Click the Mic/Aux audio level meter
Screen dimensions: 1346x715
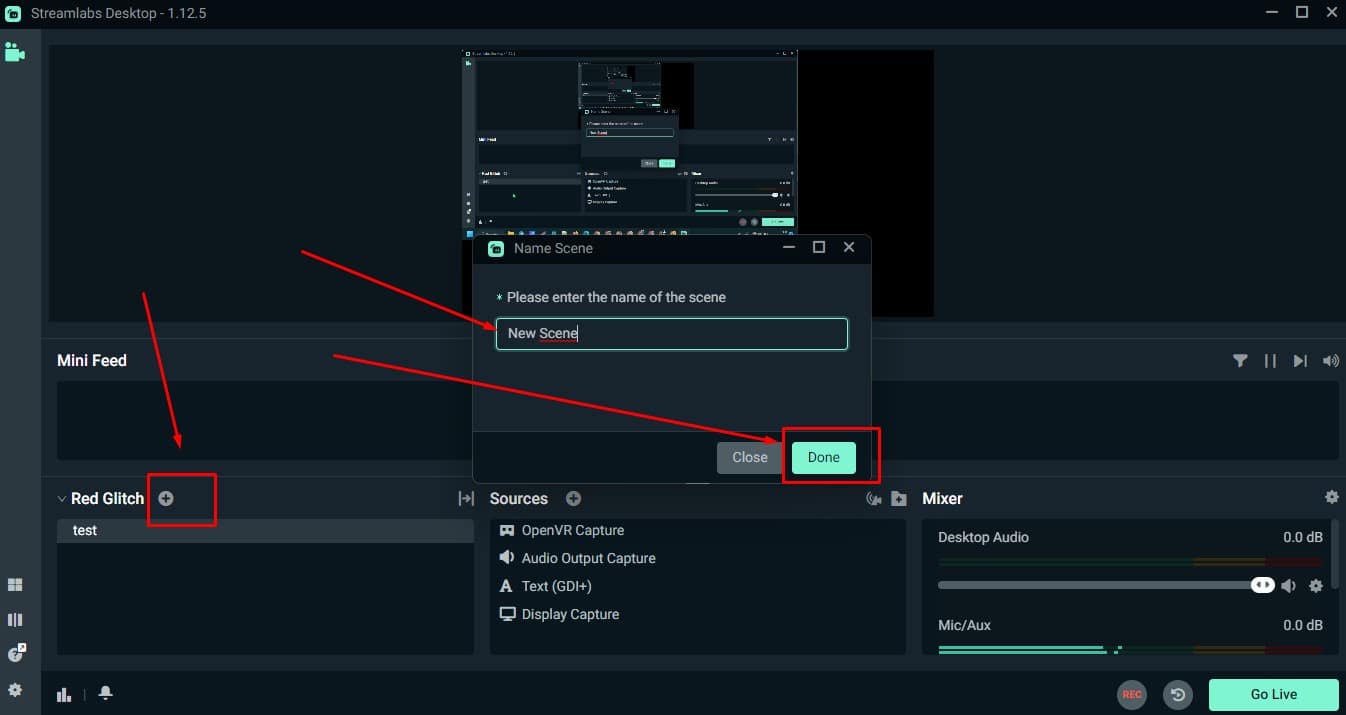(x=1130, y=650)
